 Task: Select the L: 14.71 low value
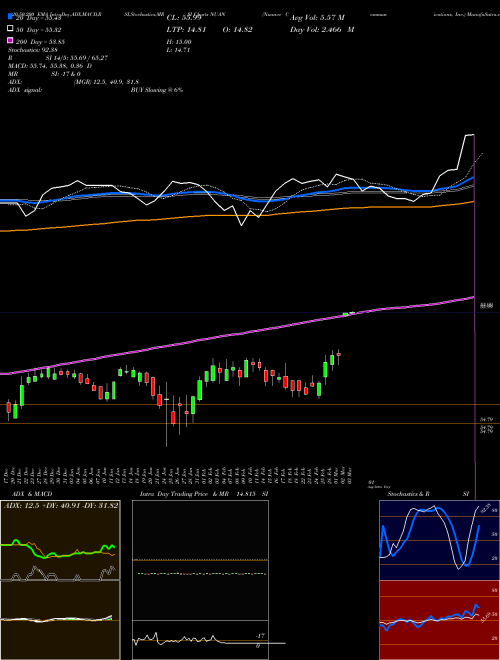[x=179, y=50]
